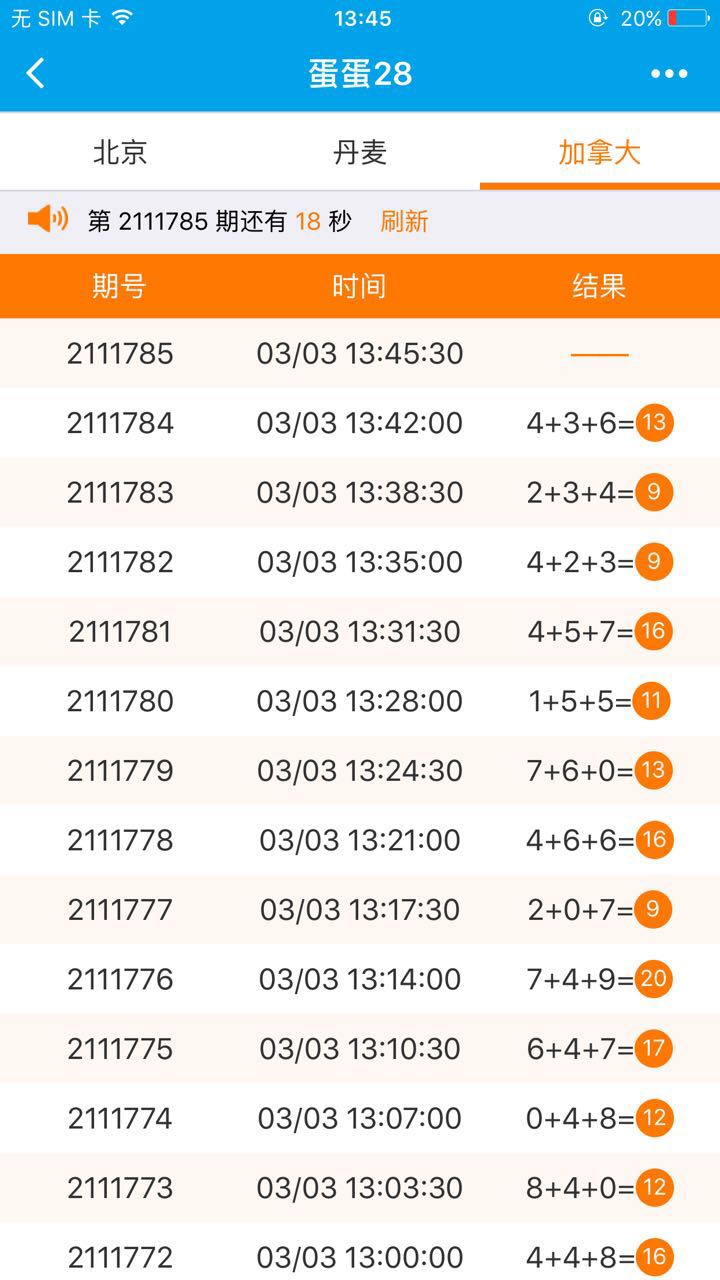
Task: Tap the result badge 20 for 2111776
Action: [654, 978]
